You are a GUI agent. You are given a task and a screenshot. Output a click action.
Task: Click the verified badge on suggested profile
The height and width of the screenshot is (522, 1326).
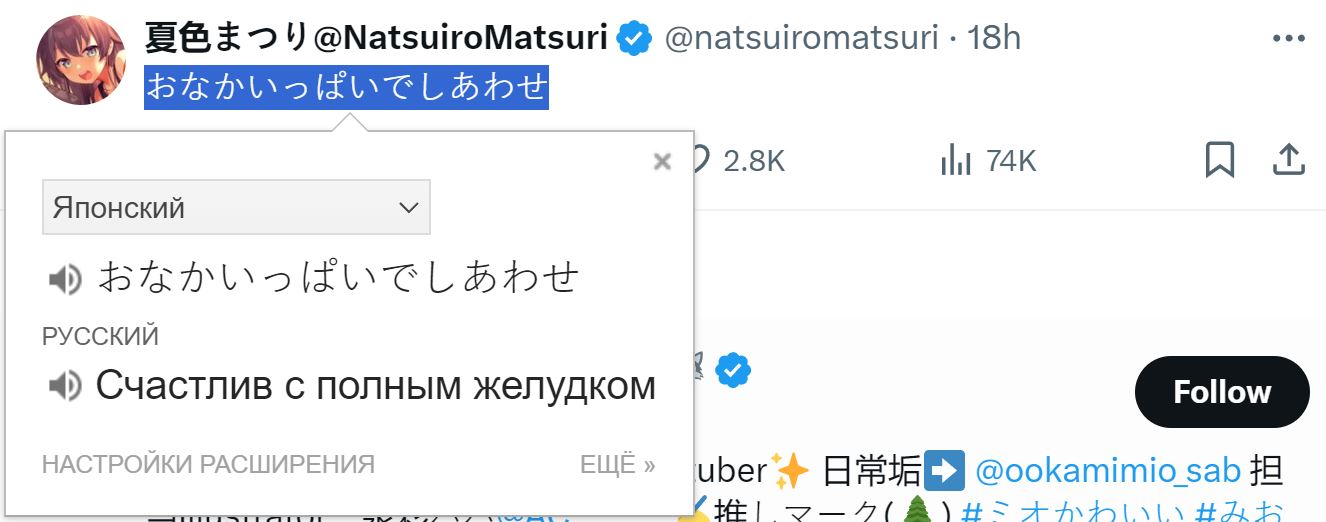pyautogui.click(x=733, y=370)
